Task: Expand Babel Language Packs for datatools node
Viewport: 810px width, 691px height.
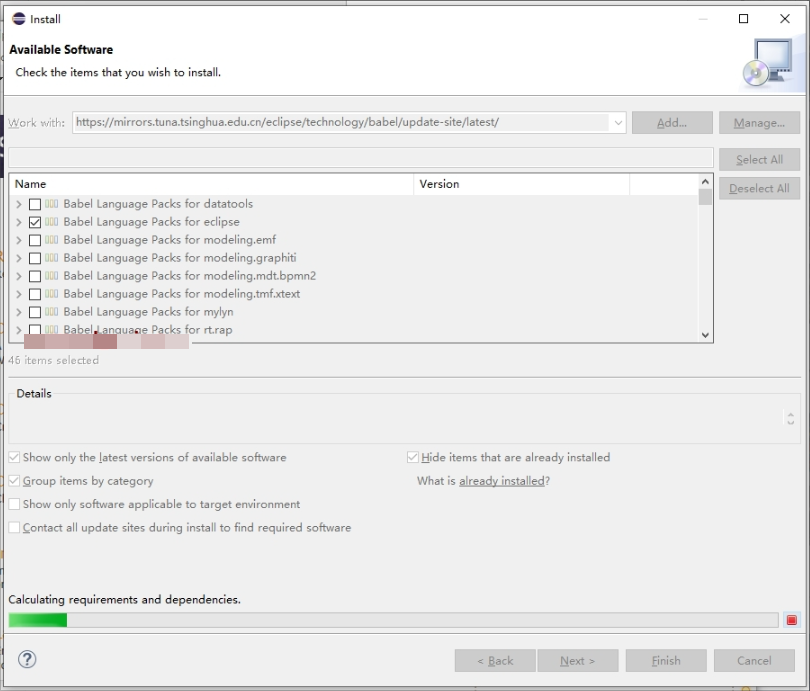Action: (x=19, y=205)
